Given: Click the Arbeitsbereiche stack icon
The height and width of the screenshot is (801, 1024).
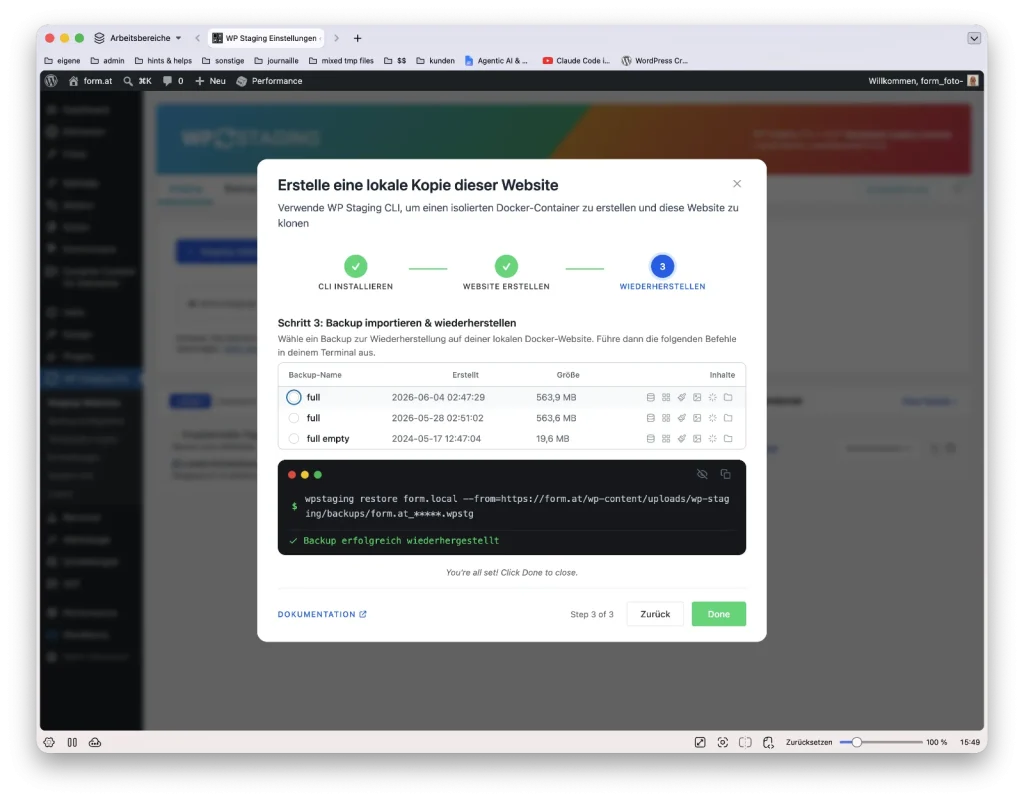Looking at the screenshot, I should coord(99,38).
